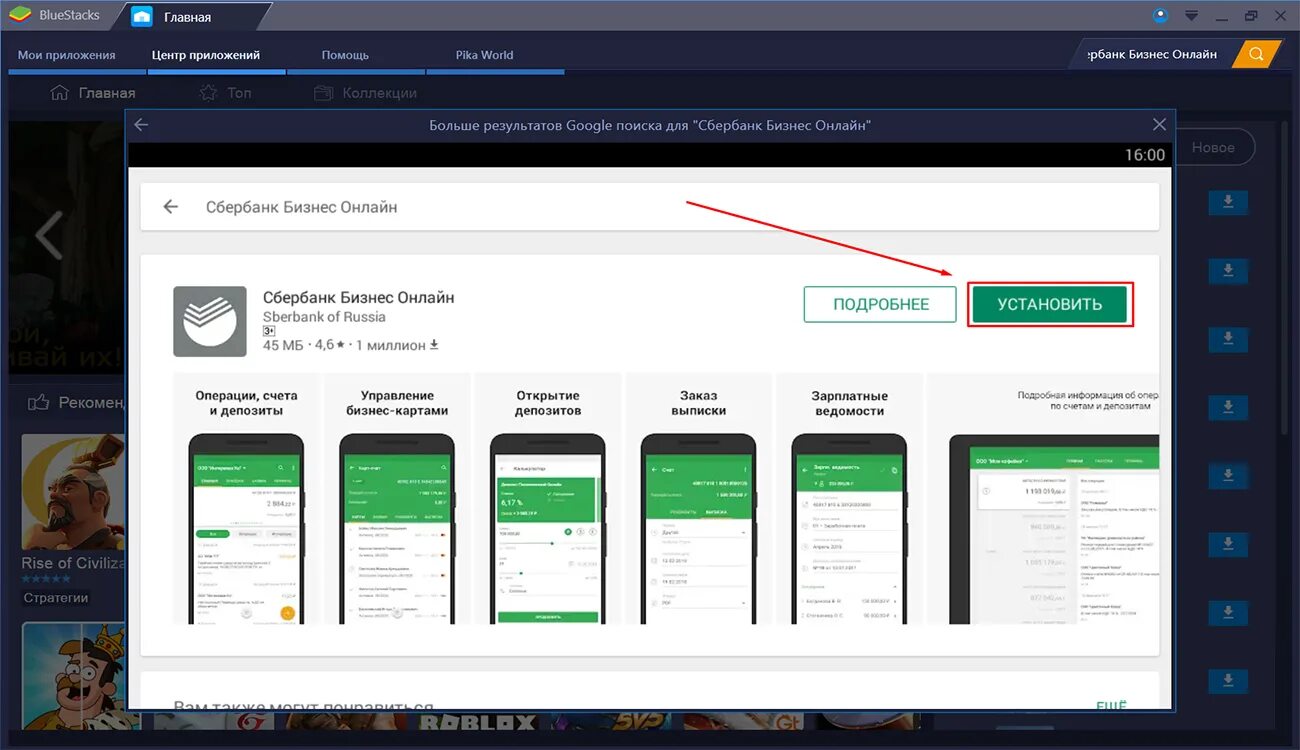Click the carousel previous arrow in background
Screen dimensions: 1300x750
pyautogui.click(x=49, y=236)
